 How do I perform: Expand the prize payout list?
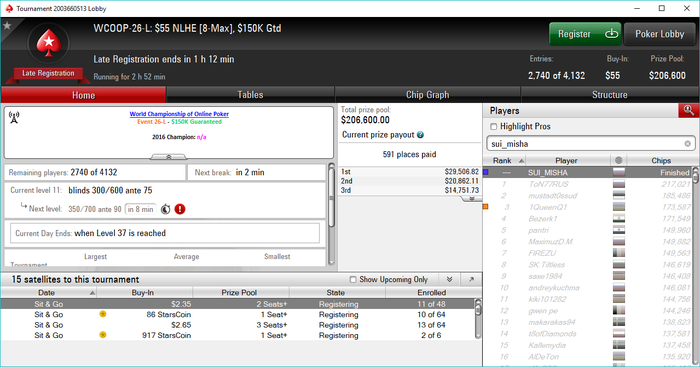tap(471, 199)
